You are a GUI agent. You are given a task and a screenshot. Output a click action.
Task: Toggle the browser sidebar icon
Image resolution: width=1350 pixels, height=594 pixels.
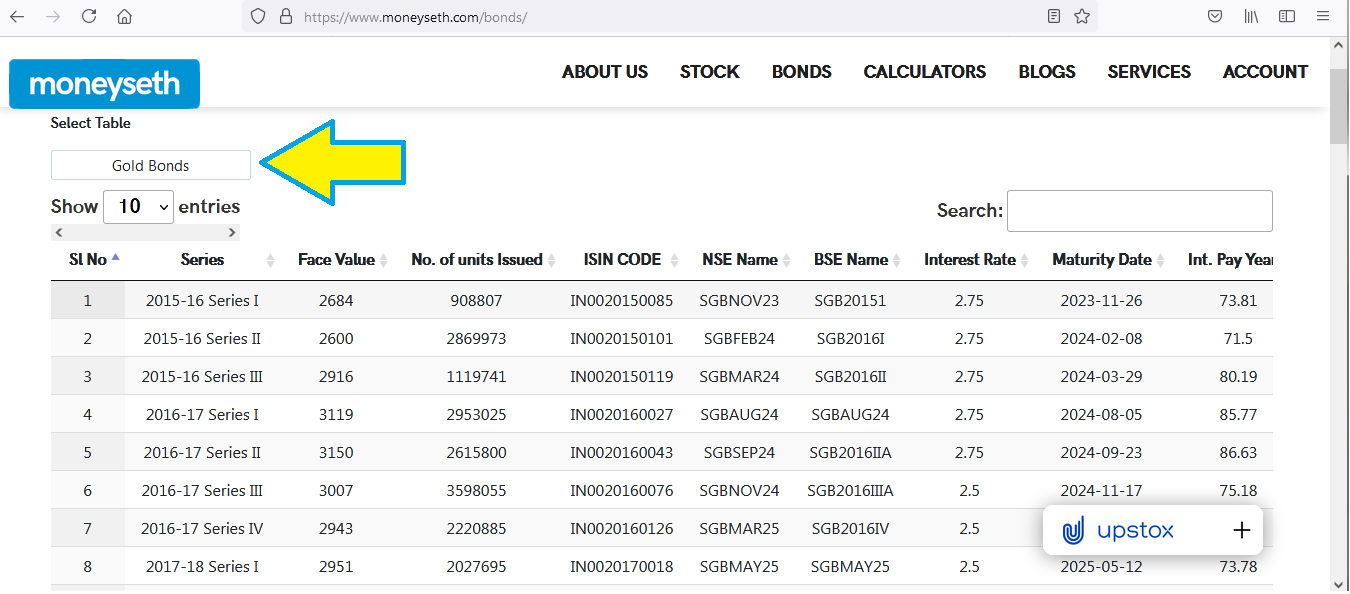click(x=1287, y=16)
